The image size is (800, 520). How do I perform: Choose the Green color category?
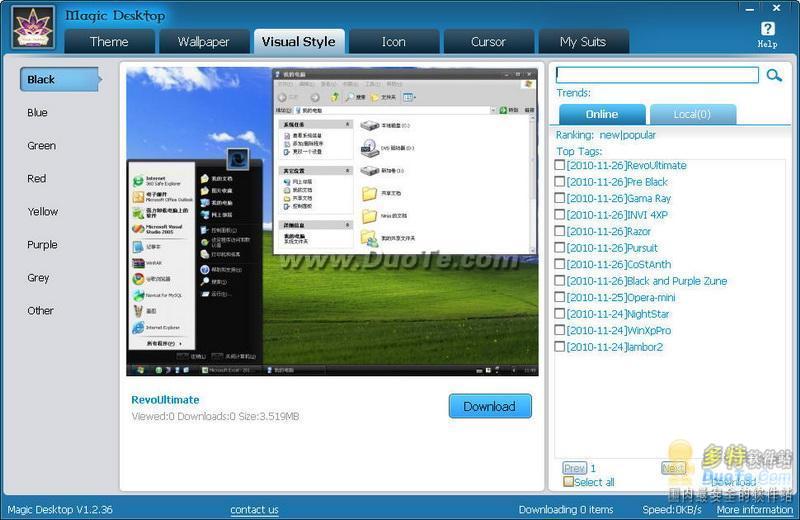(41, 145)
